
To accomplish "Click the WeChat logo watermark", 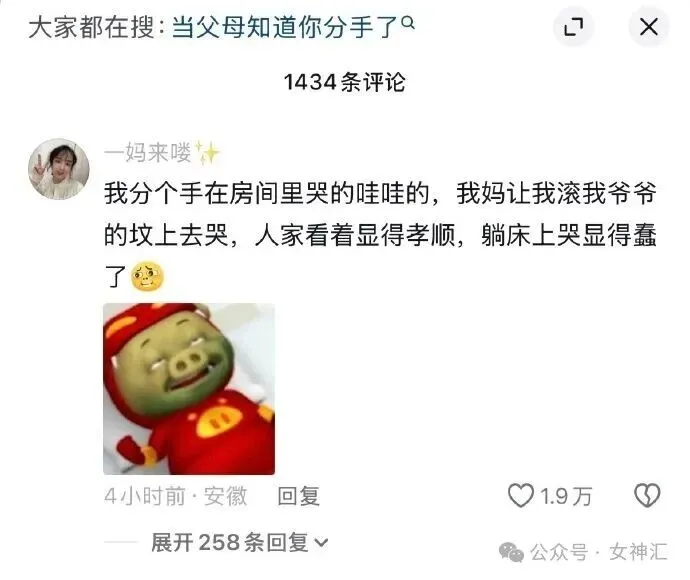I will pos(511,552).
